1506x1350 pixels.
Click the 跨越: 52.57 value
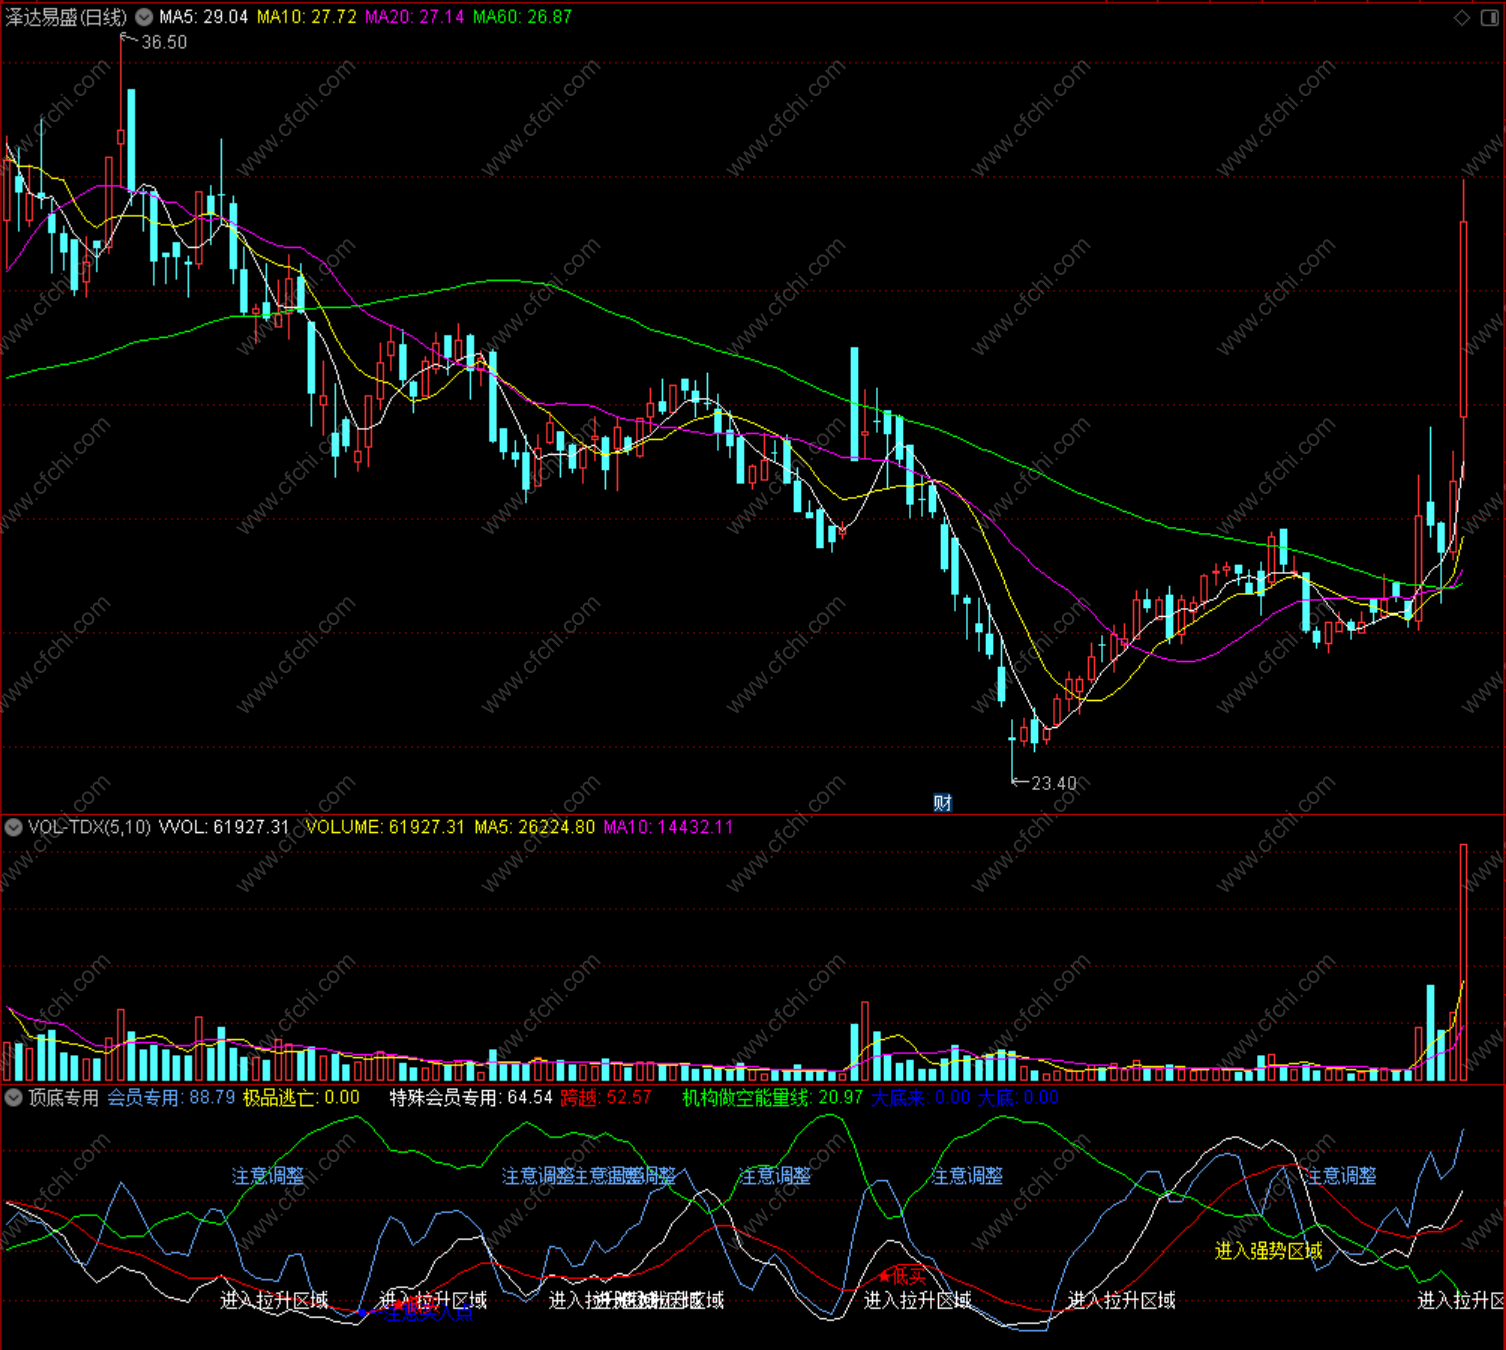coord(606,1097)
